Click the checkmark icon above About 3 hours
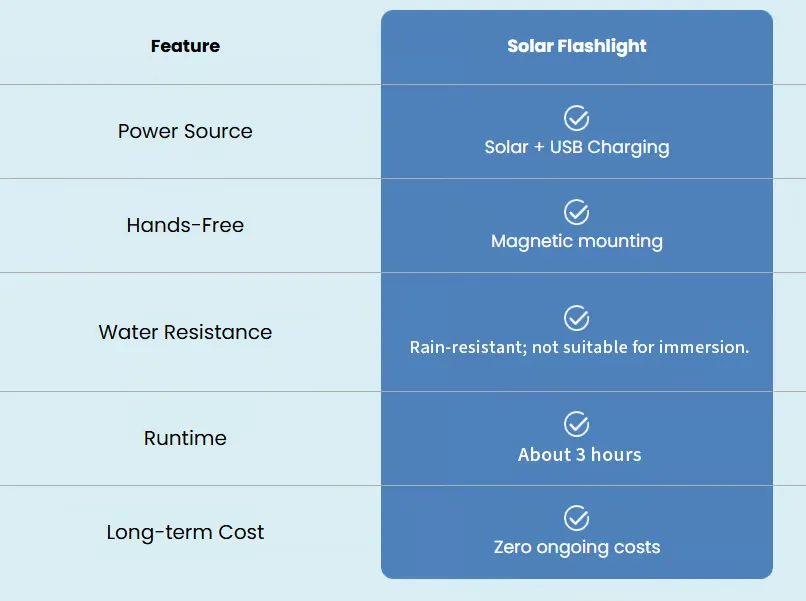The height and width of the screenshot is (601, 806). [576, 424]
